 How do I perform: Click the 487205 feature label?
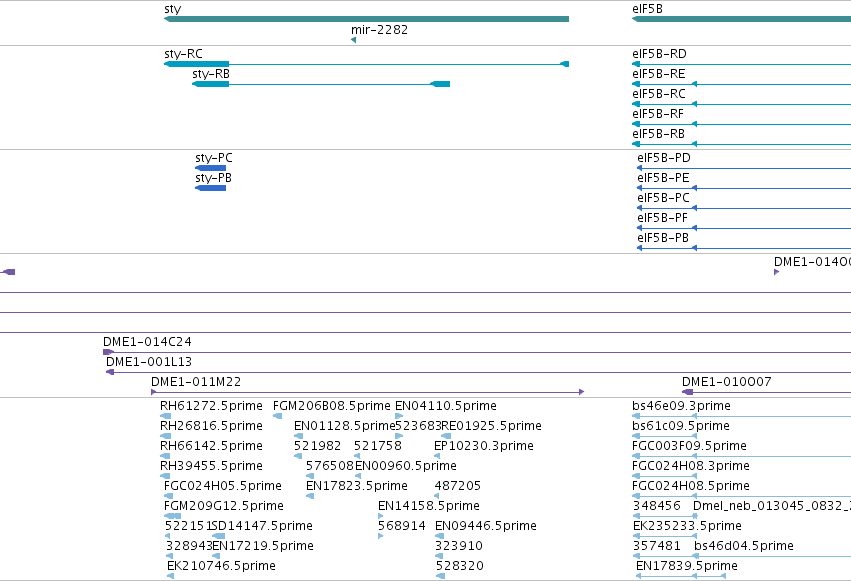coord(458,486)
